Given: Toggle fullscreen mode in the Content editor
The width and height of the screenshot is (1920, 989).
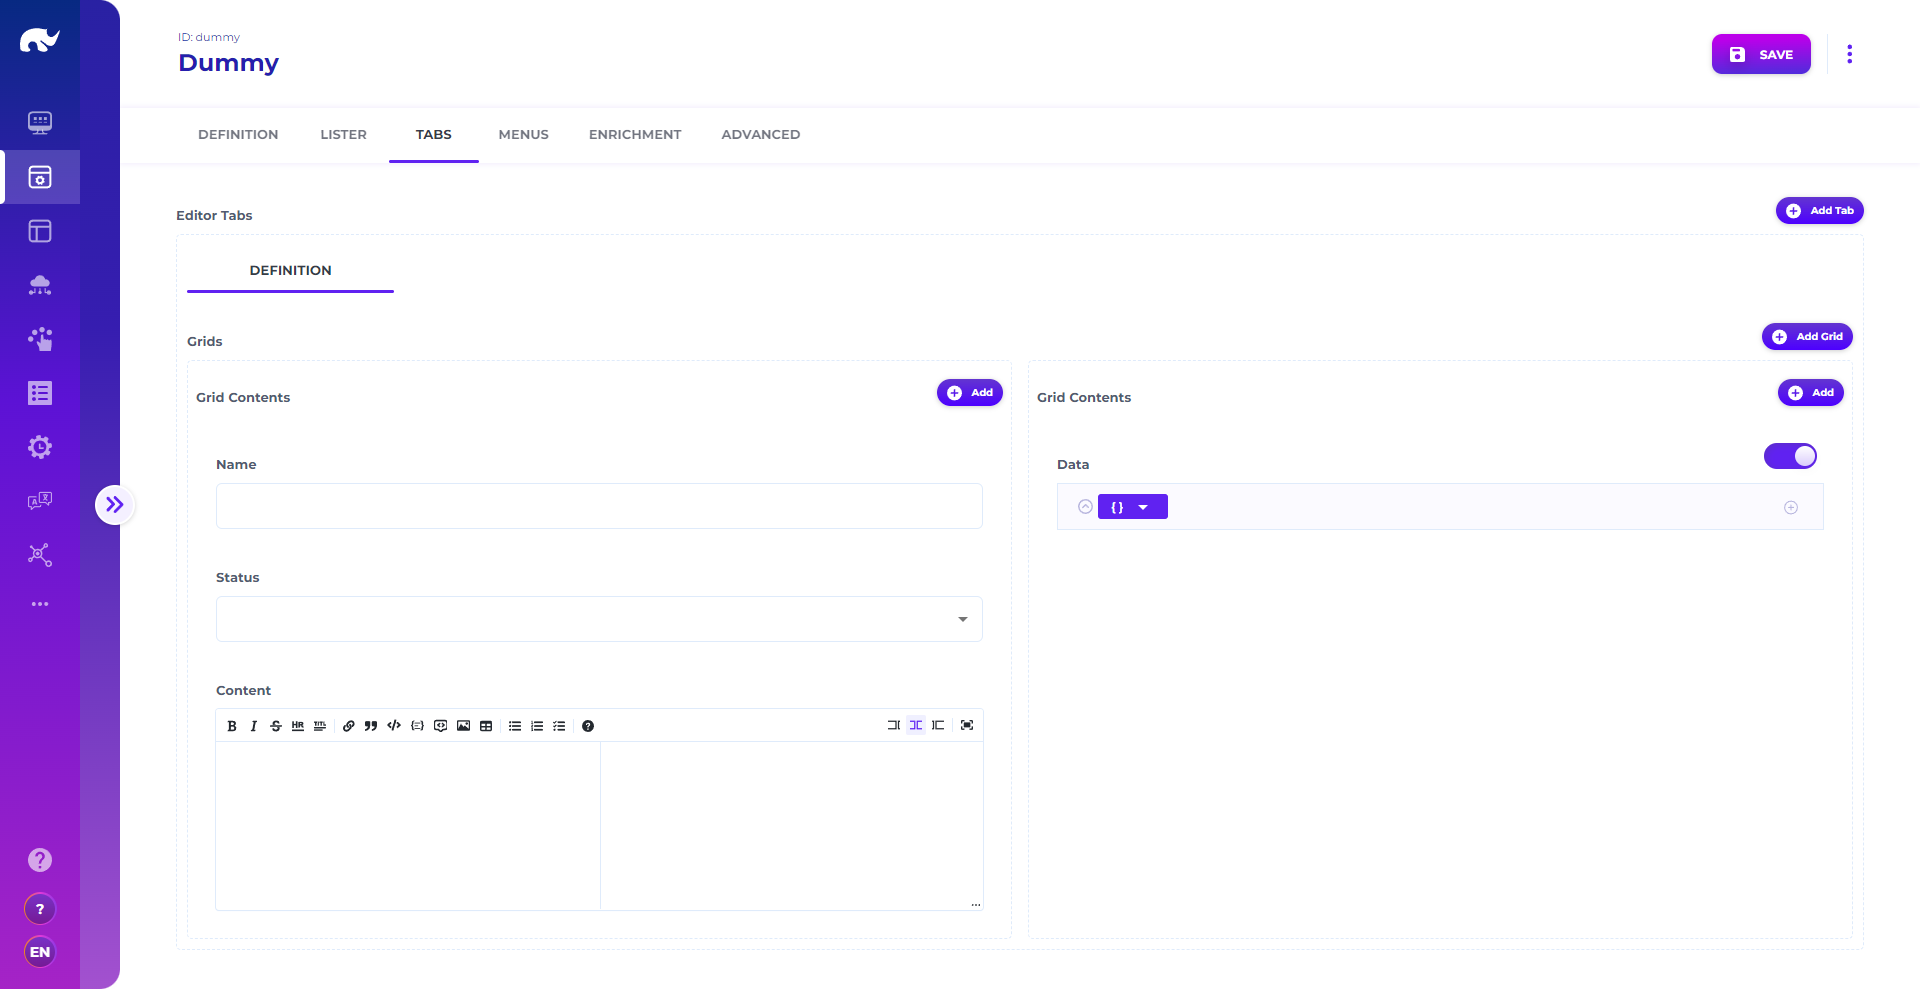Looking at the screenshot, I should tap(967, 725).
